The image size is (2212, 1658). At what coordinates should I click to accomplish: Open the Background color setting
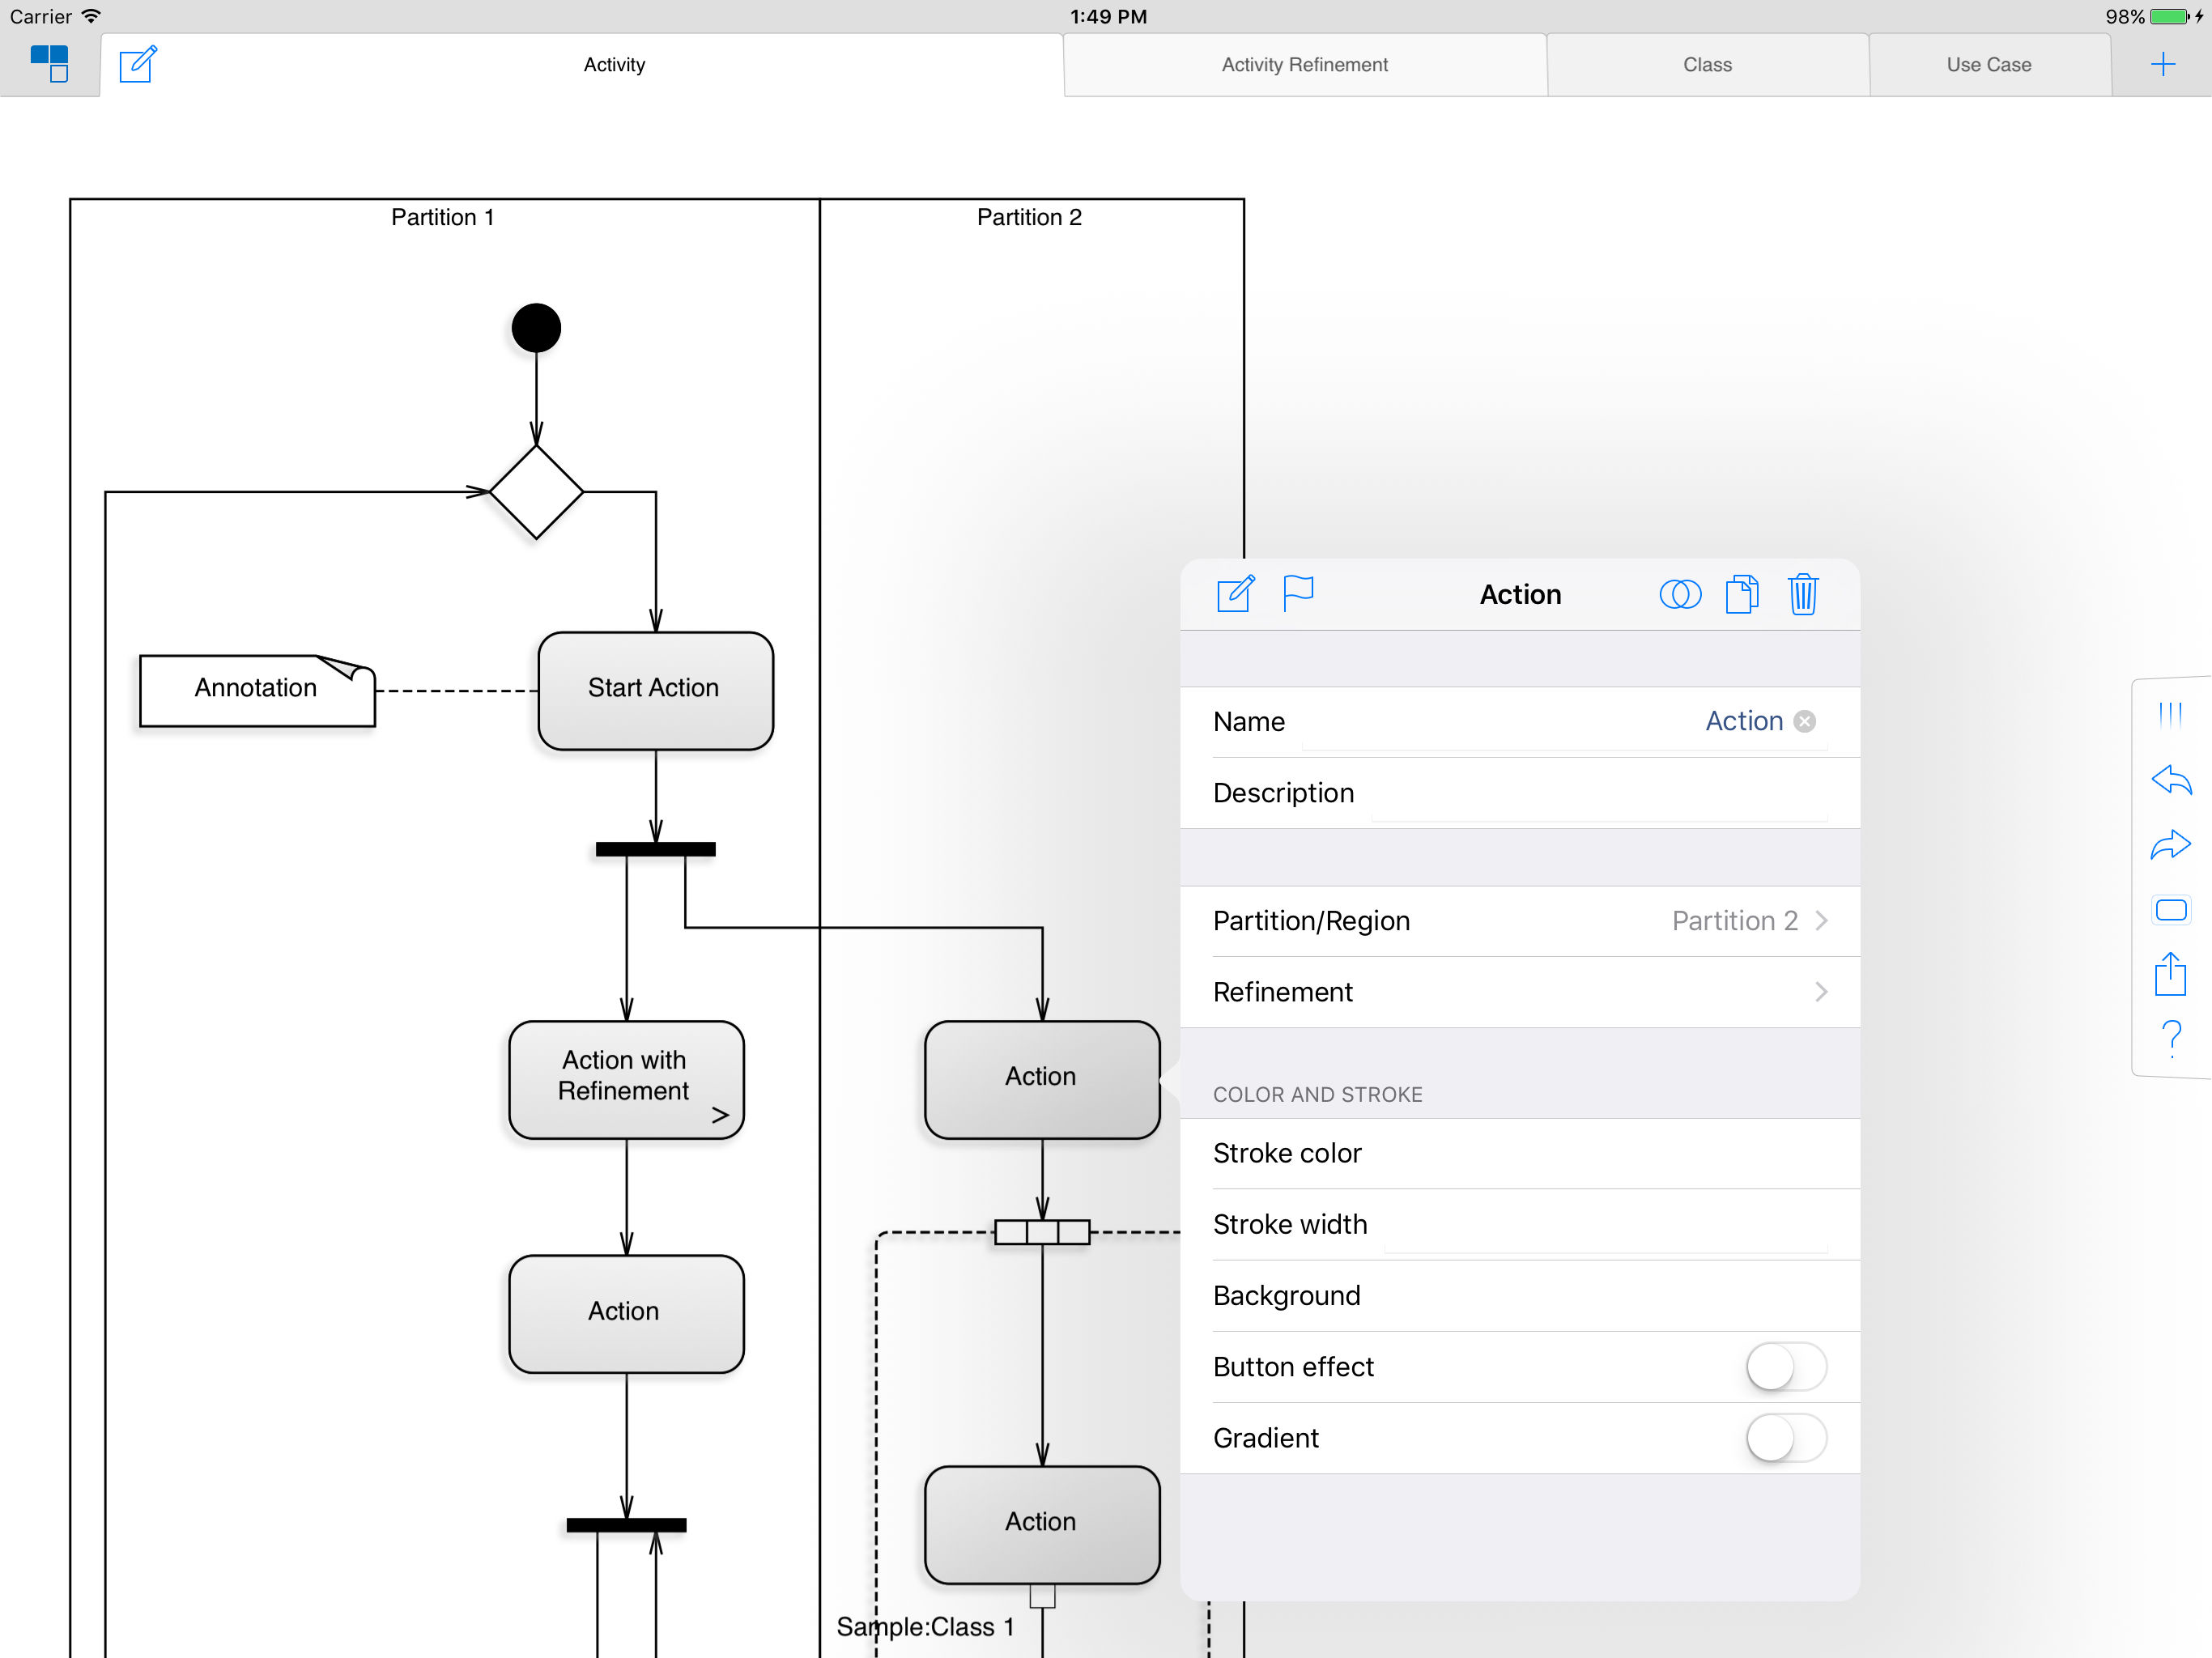click(x=1520, y=1295)
